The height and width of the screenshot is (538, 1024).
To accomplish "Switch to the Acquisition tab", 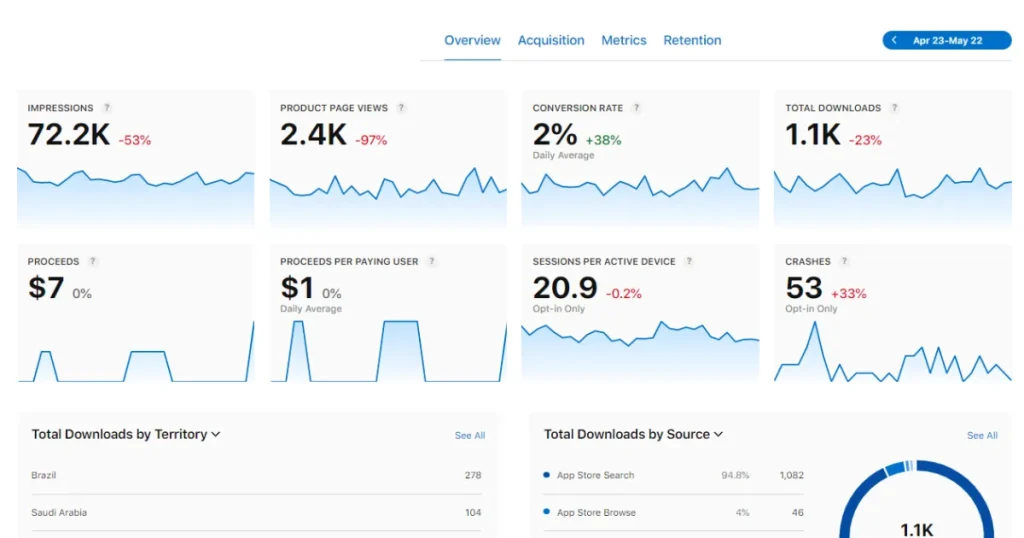I will (x=551, y=40).
